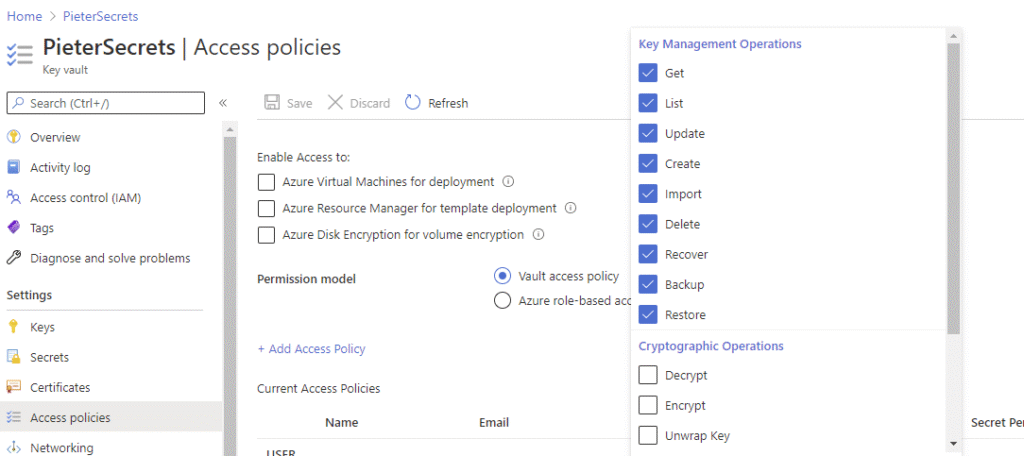Screen dimensions: 1024x456
Task: Click the permissions dropdown scrollbar down arrow
Action: coord(953,444)
